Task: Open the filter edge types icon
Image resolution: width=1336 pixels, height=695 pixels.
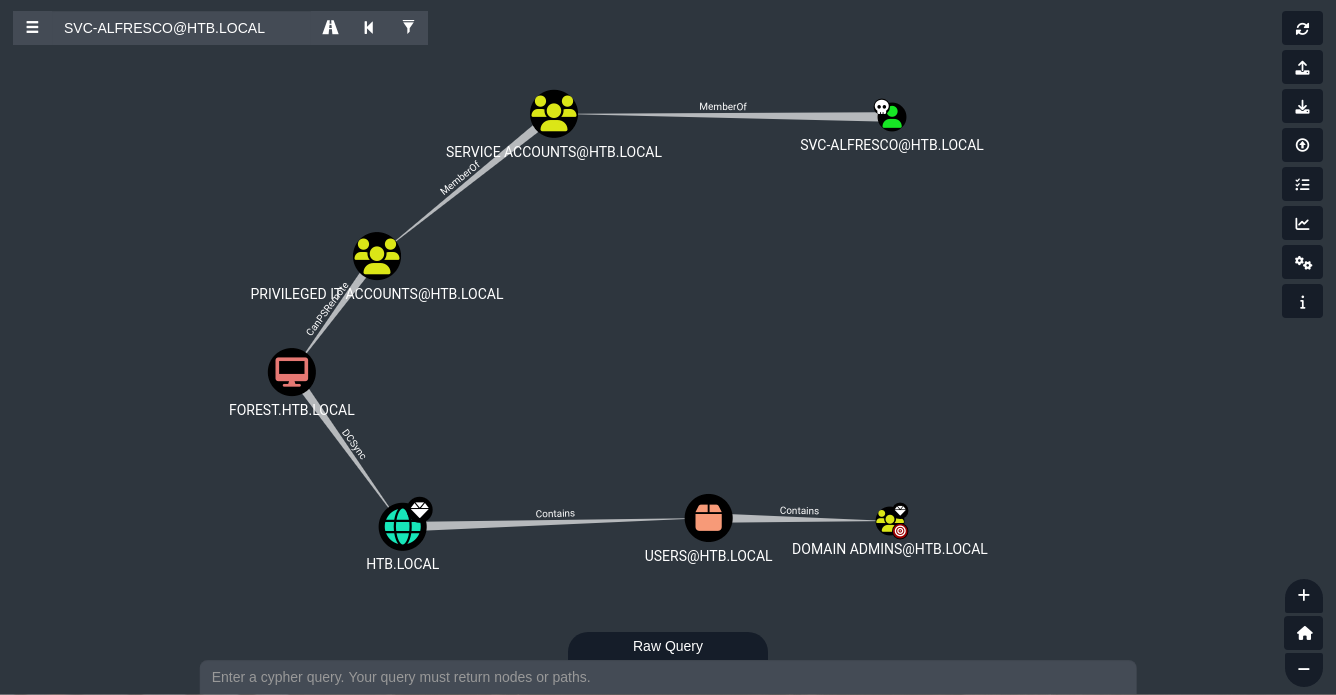Action: (408, 28)
